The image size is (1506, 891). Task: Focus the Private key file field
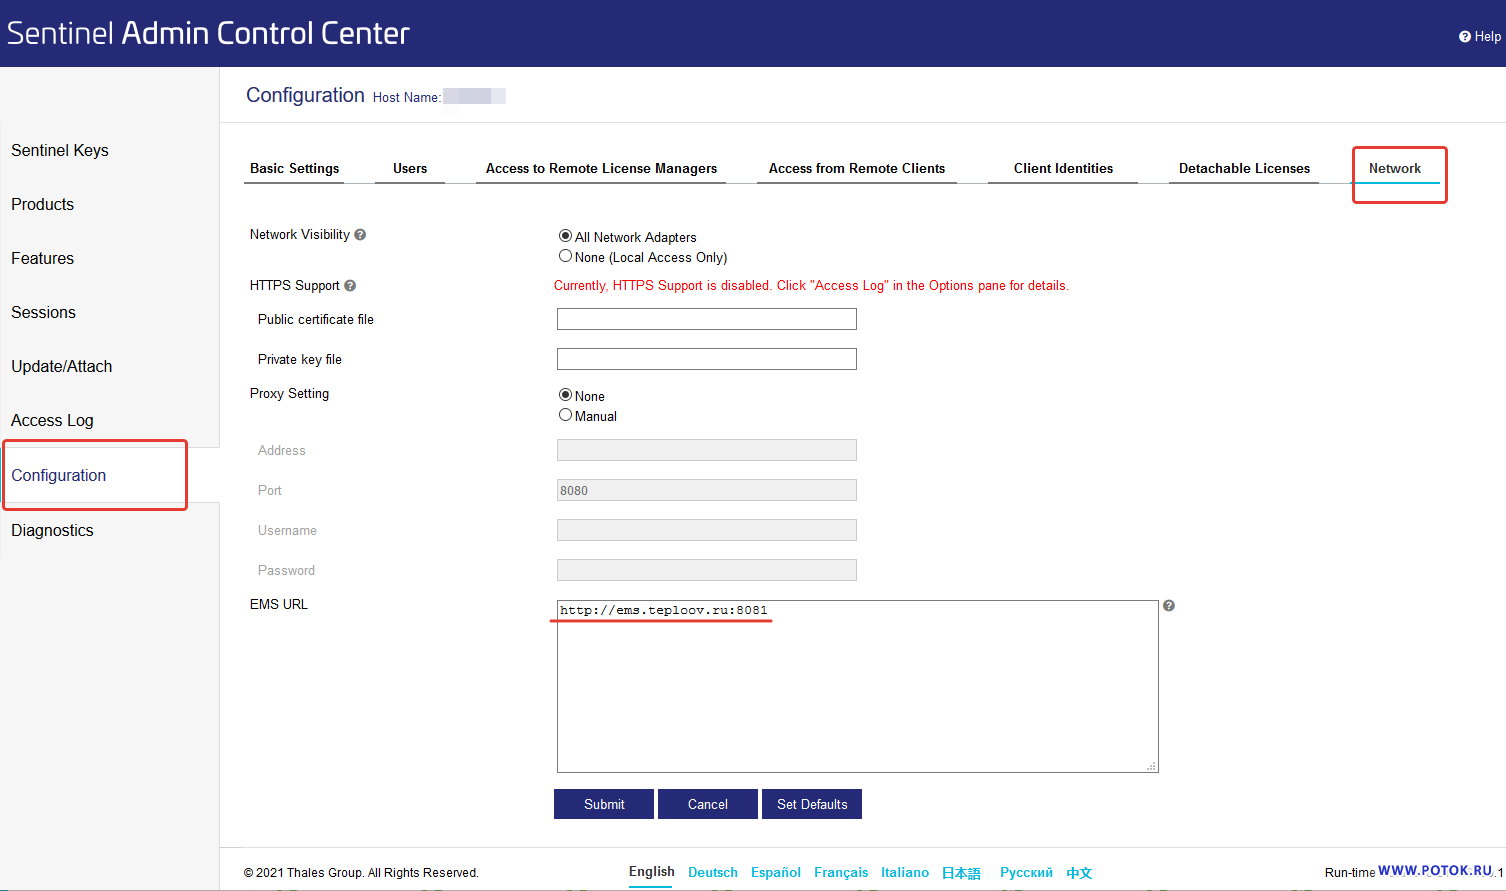pos(707,359)
